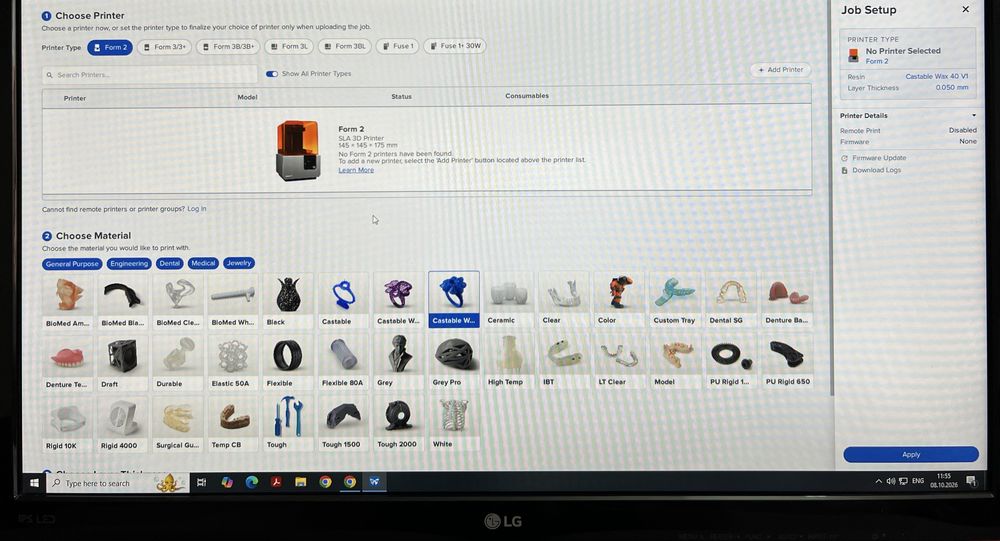Select Form 3B/3B+ printer type
This screenshot has width=1000, height=541.
(228, 47)
